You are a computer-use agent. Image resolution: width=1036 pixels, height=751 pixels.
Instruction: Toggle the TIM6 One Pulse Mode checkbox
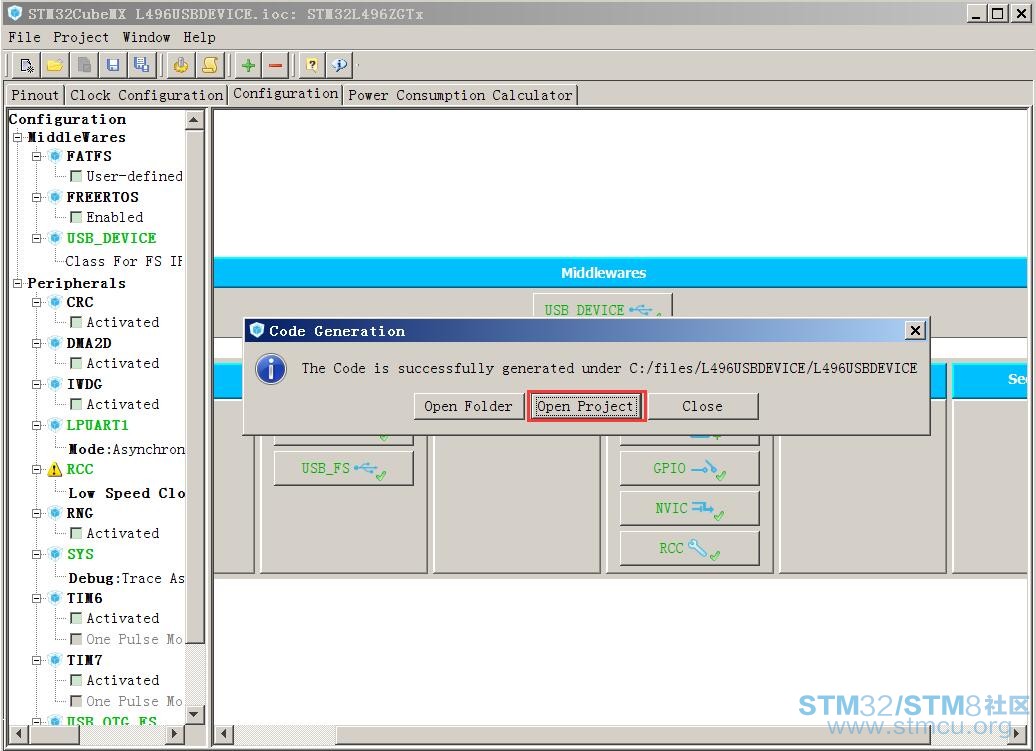(x=76, y=639)
